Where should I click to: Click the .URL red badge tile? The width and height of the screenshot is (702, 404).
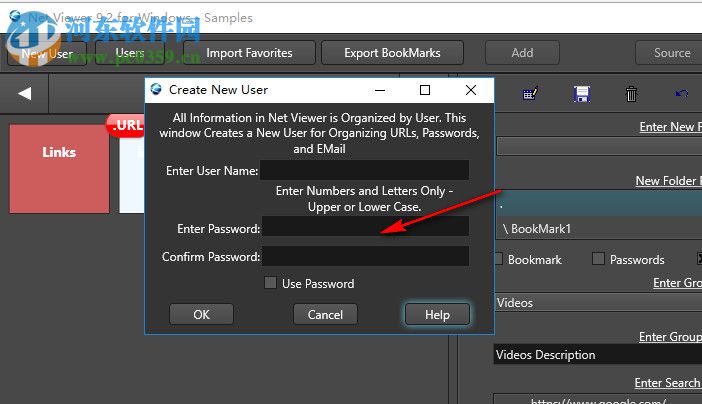point(127,125)
